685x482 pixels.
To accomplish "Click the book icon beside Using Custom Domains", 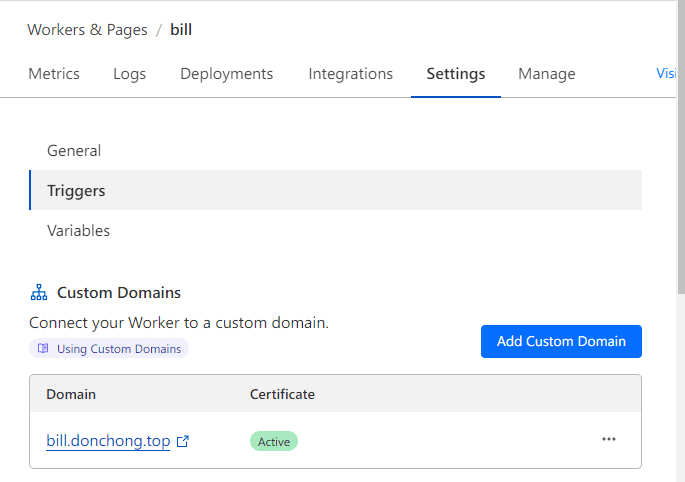I will [43, 348].
